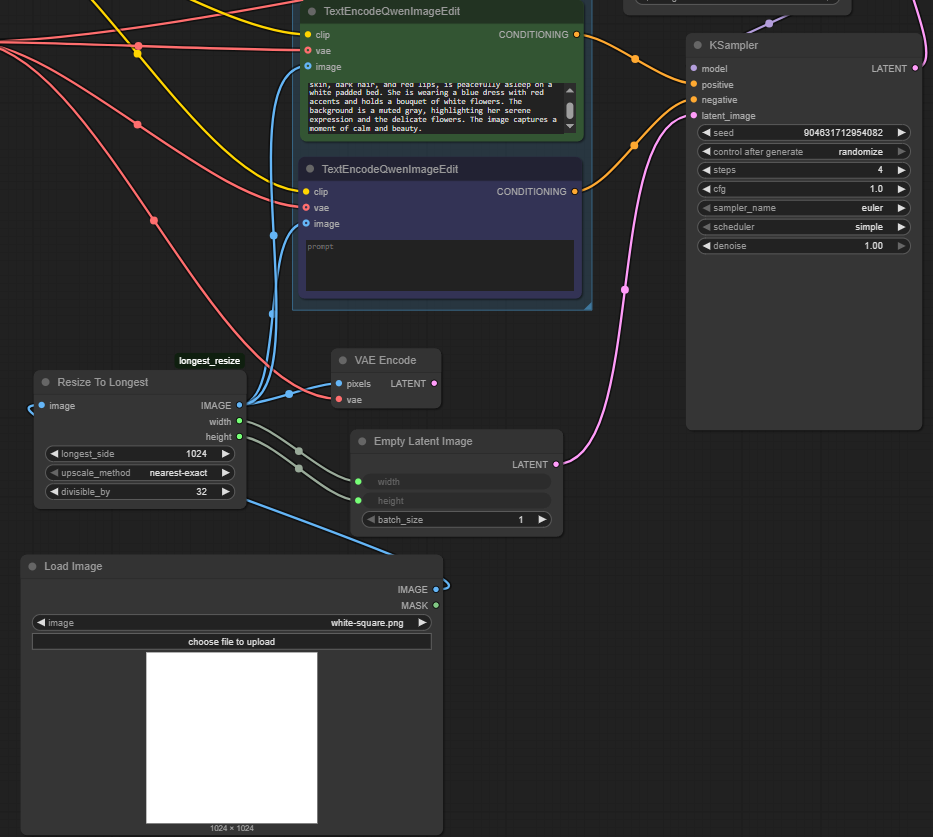933x837 pixels.
Task: Click purple node CONDITIONING output socket
Action: 575,192
